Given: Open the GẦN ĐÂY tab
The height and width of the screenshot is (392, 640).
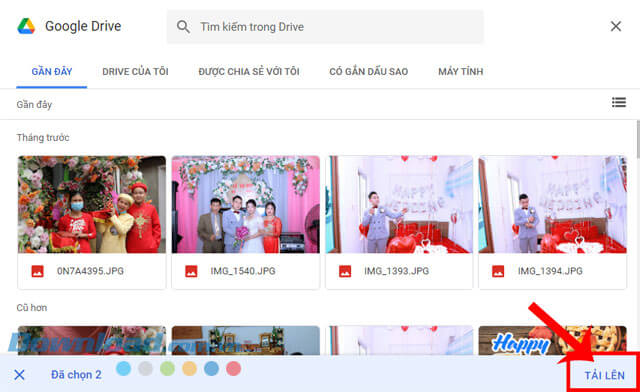Looking at the screenshot, I should pyautogui.click(x=52, y=71).
